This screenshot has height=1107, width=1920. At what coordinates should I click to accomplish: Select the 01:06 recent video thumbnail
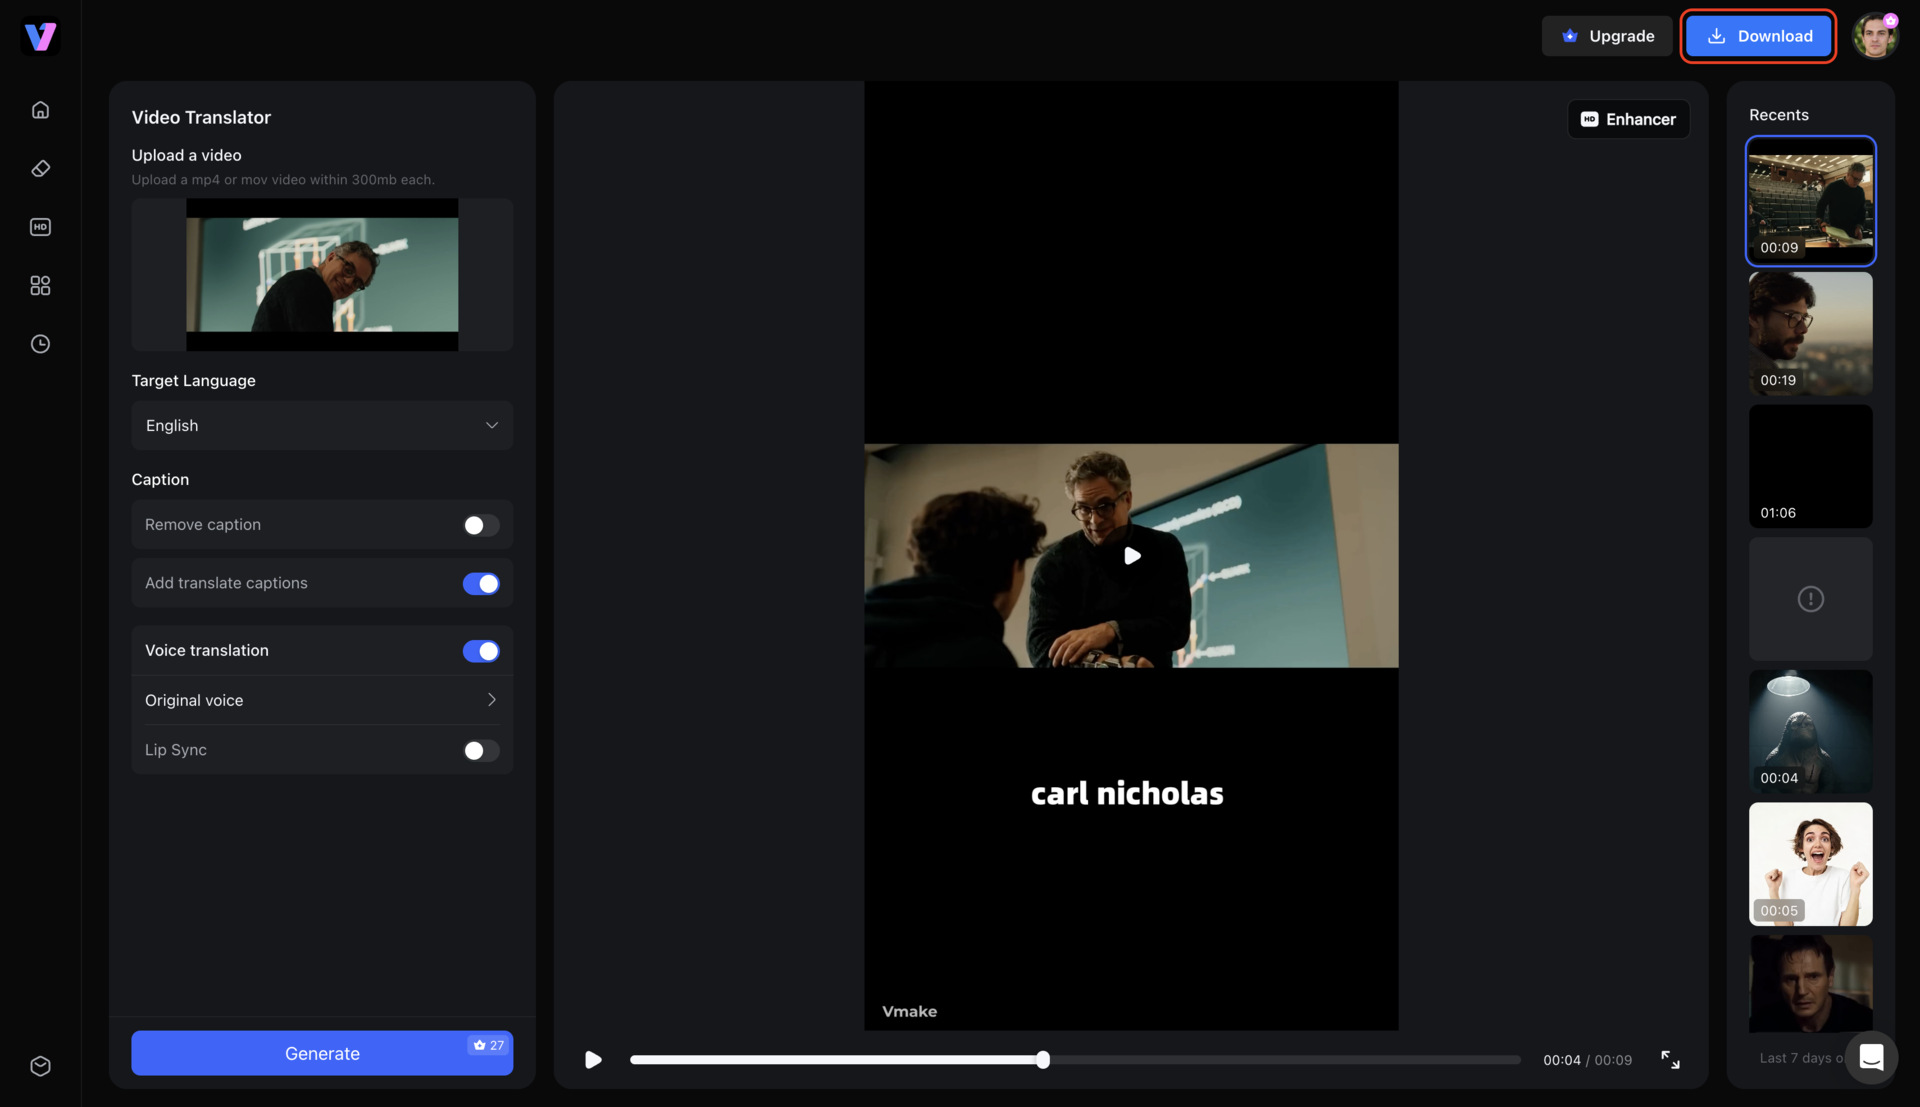[x=1810, y=467]
